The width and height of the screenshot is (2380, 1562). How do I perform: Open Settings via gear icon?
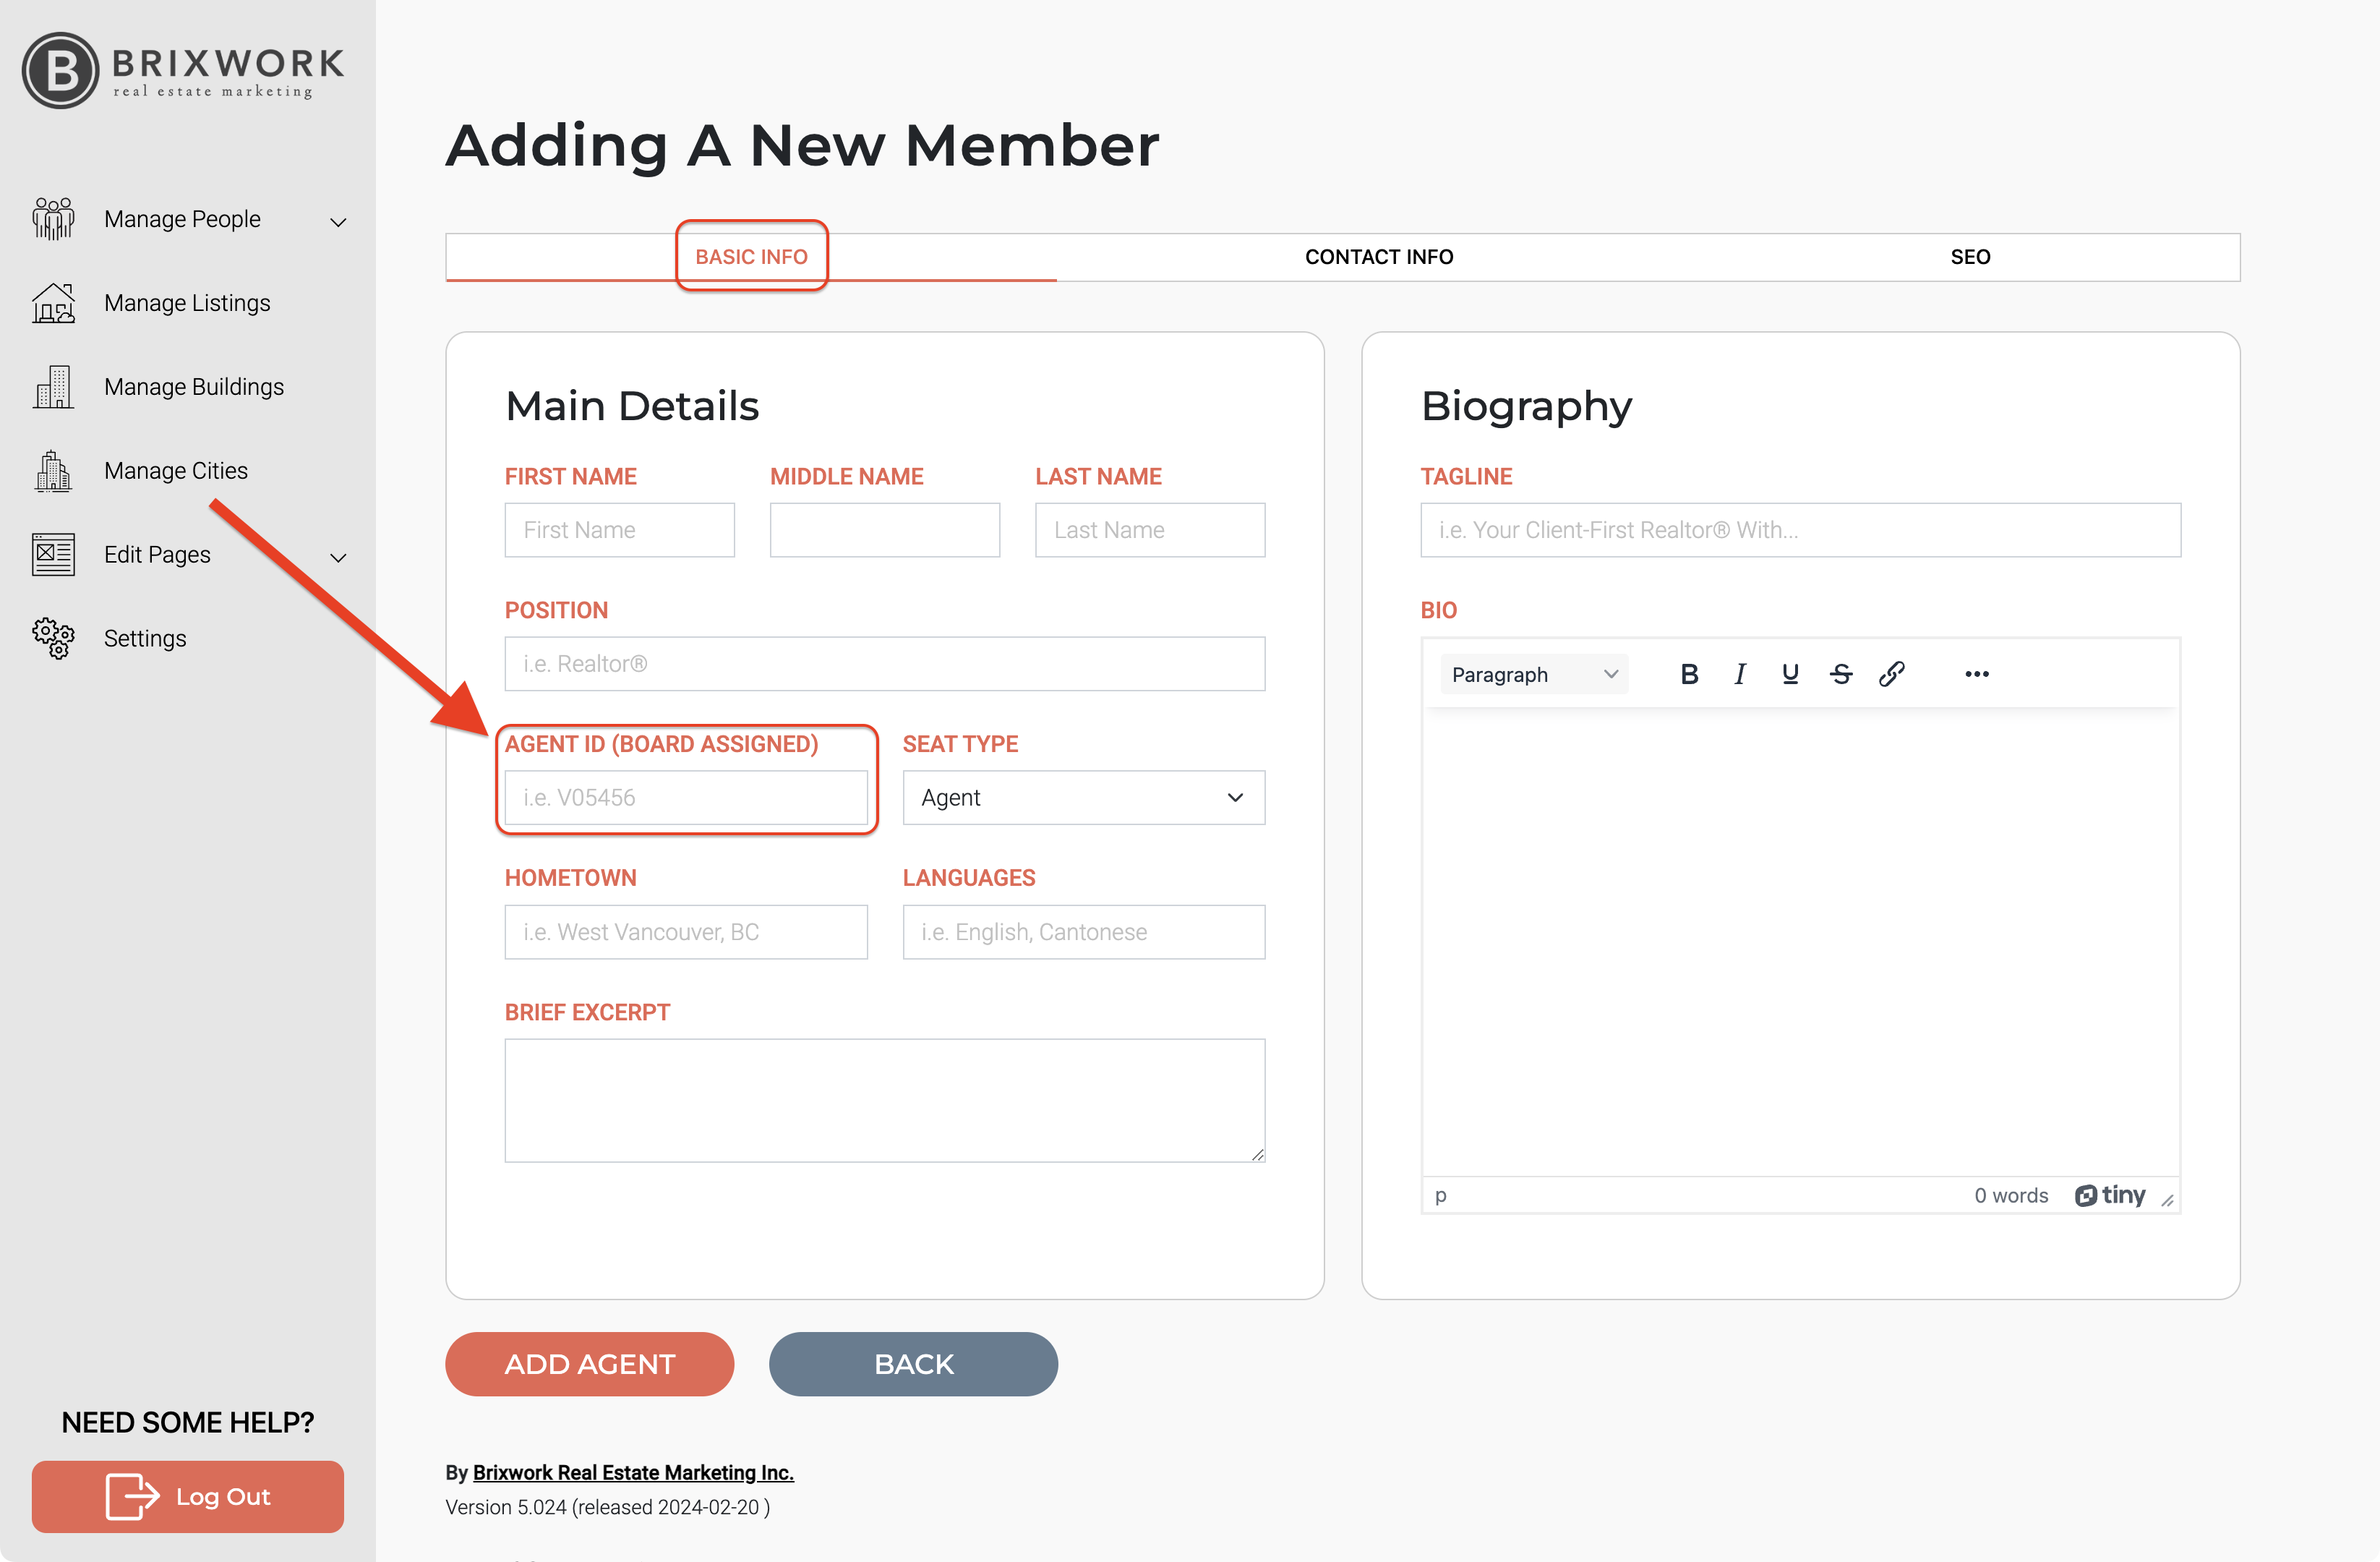pyautogui.click(x=53, y=638)
